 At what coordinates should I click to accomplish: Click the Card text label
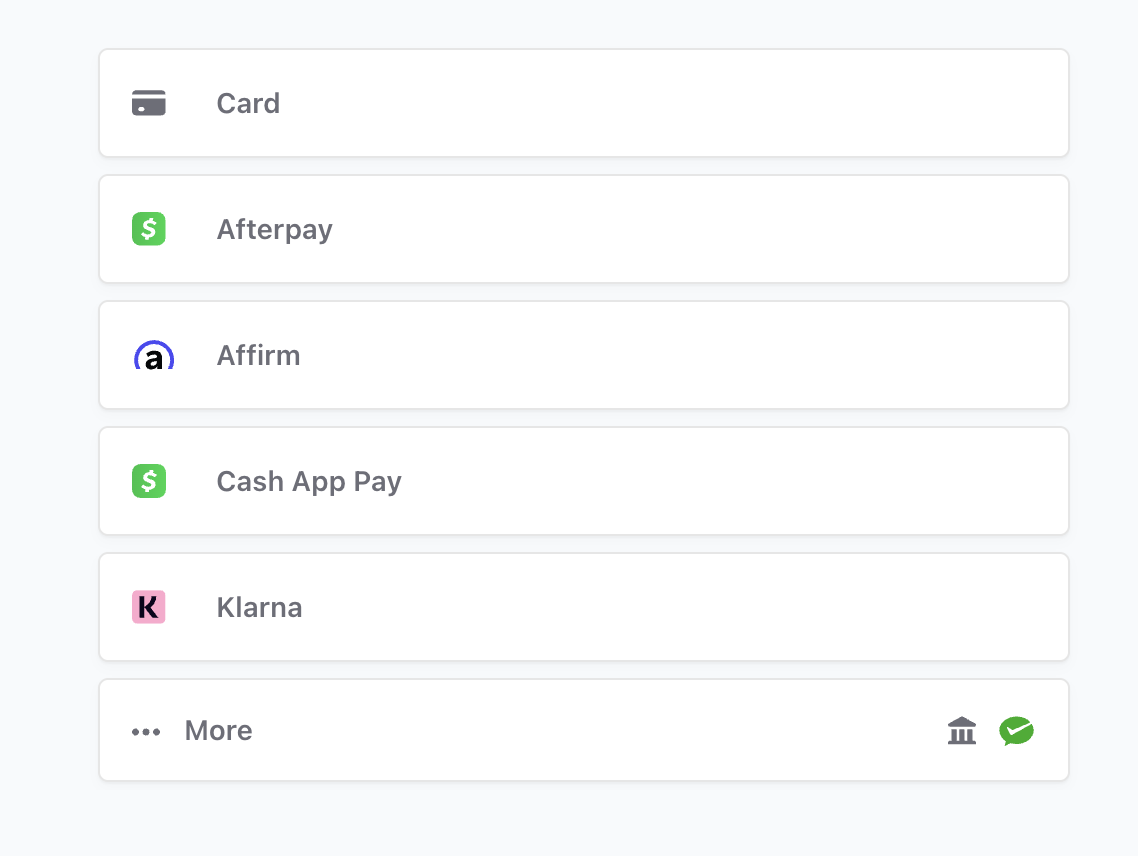pos(248,103)
